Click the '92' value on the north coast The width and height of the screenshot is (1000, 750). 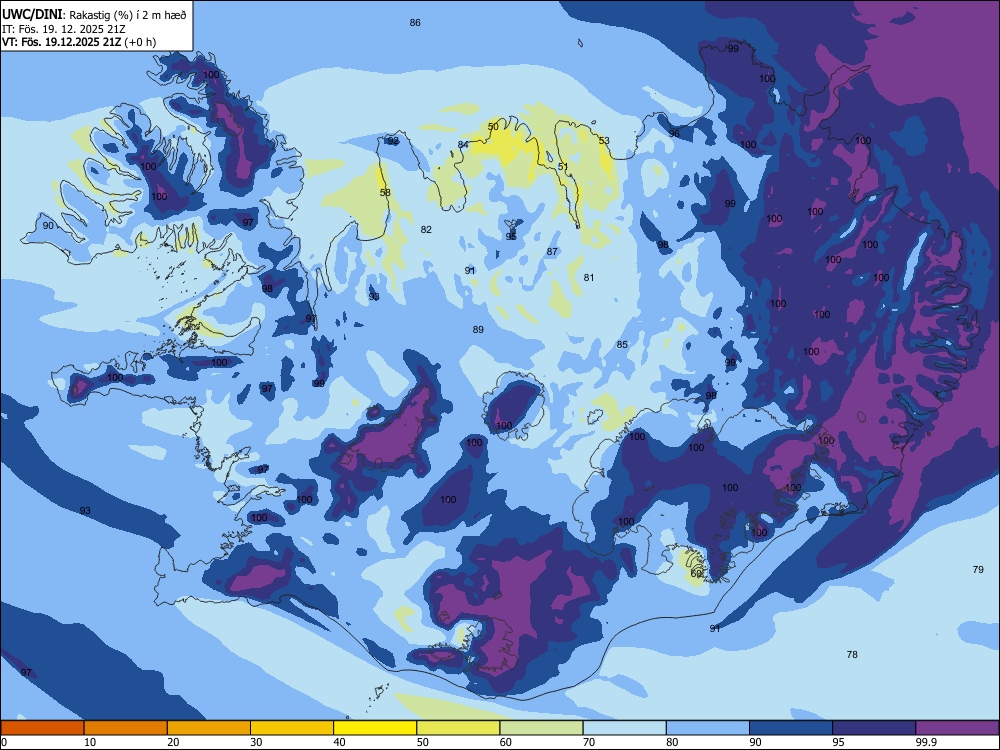393,140
